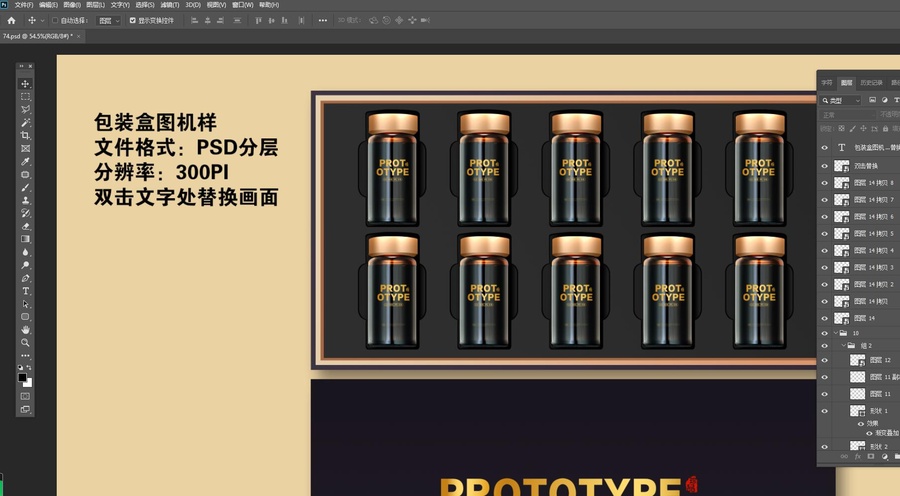Swap foreground and background colors

[x=29, y=367]
